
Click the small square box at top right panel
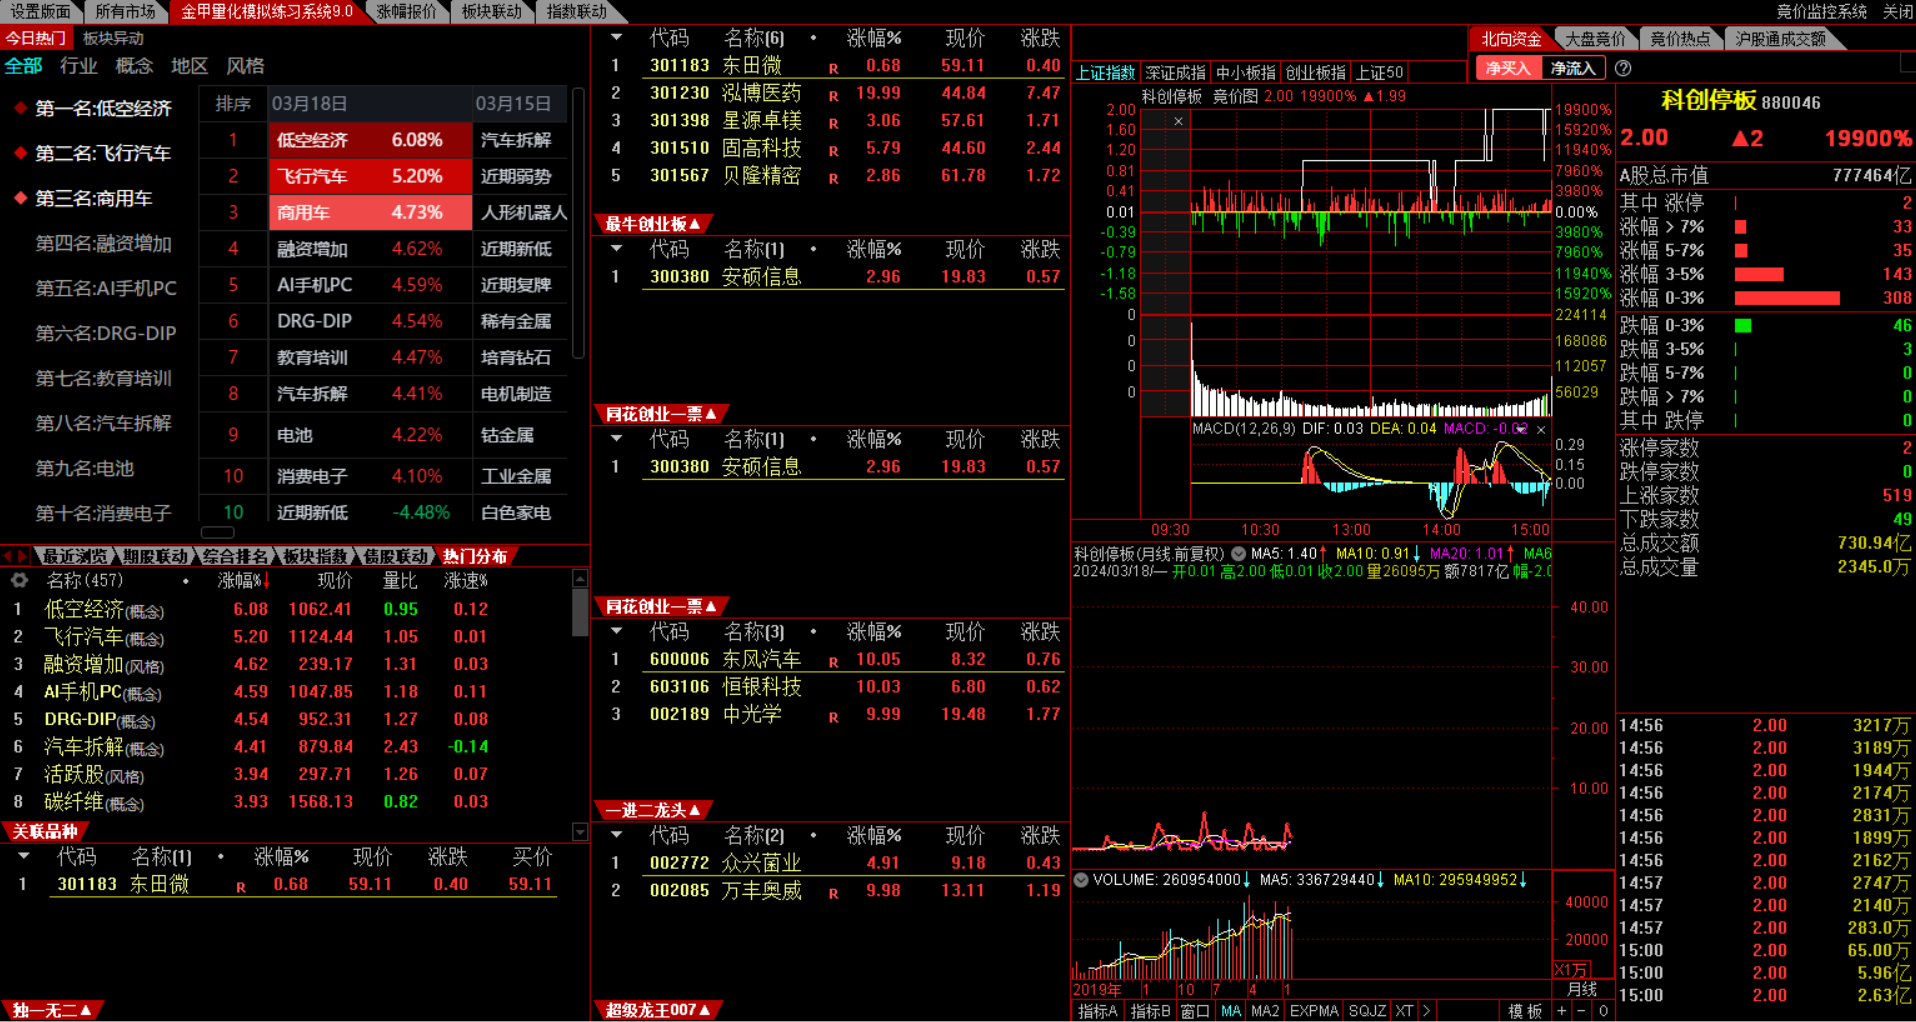(x=1907, y=63)
